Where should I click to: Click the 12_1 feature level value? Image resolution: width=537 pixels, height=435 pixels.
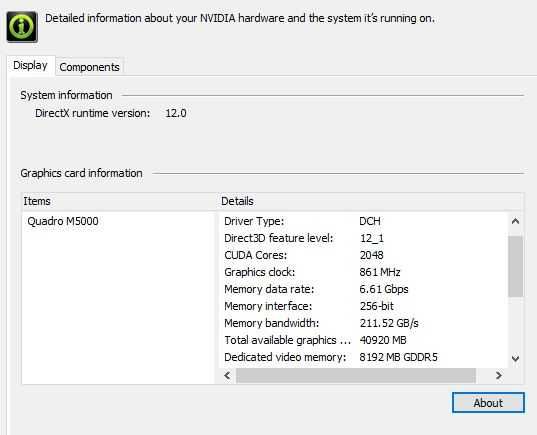[372, 238]
